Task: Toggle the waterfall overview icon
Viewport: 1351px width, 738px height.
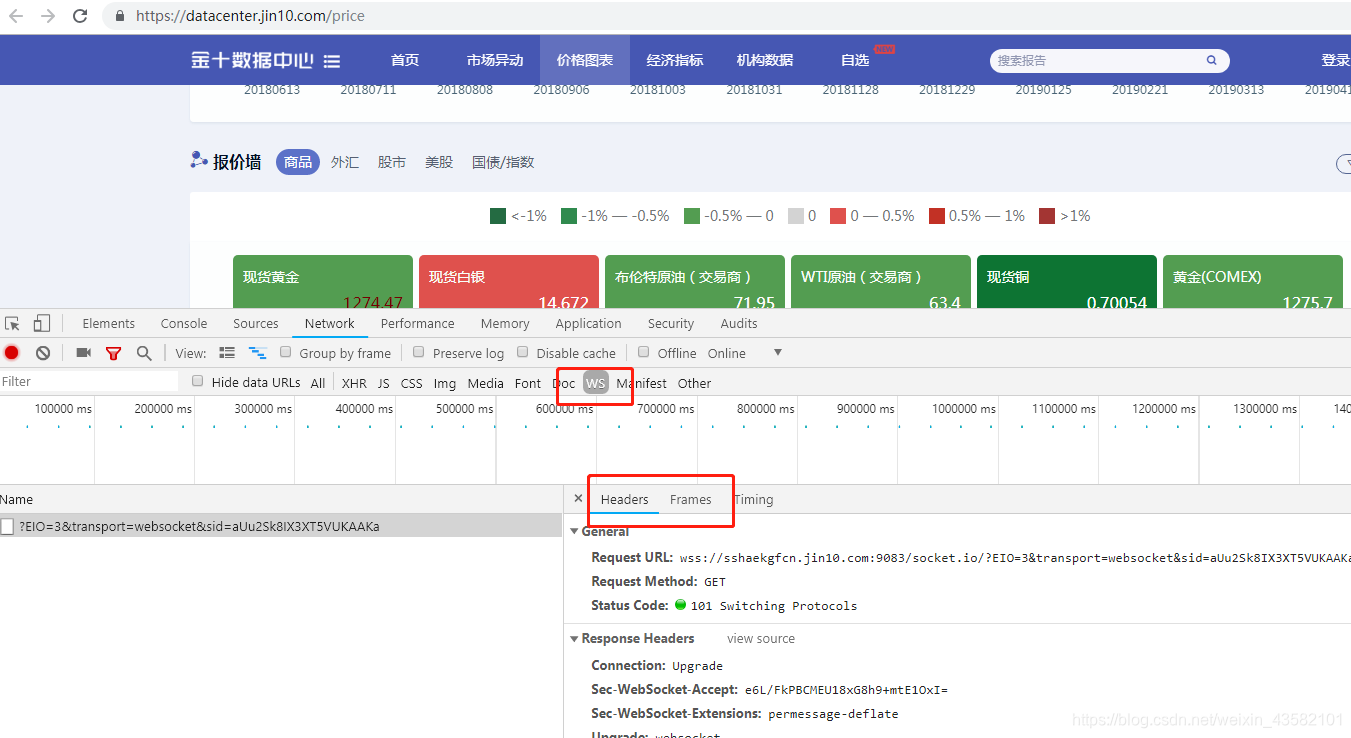Action: [258, 353]
